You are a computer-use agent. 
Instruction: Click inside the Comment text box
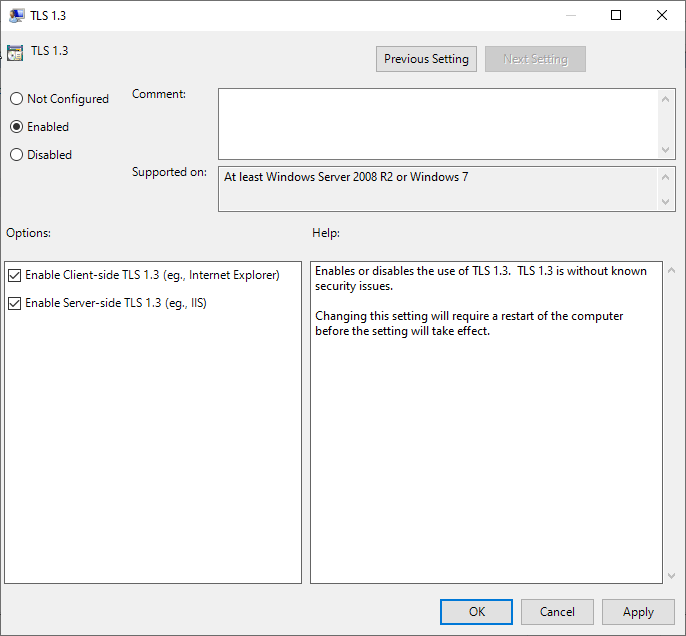click(x=438, y=123)
